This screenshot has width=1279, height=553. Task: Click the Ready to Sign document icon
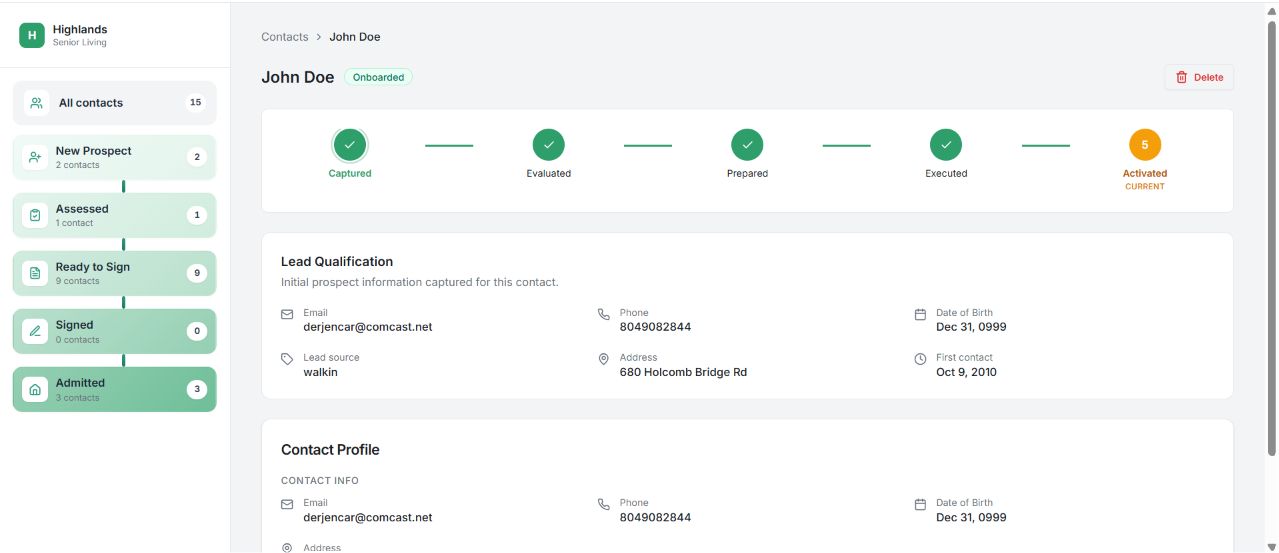coord(35,273)
